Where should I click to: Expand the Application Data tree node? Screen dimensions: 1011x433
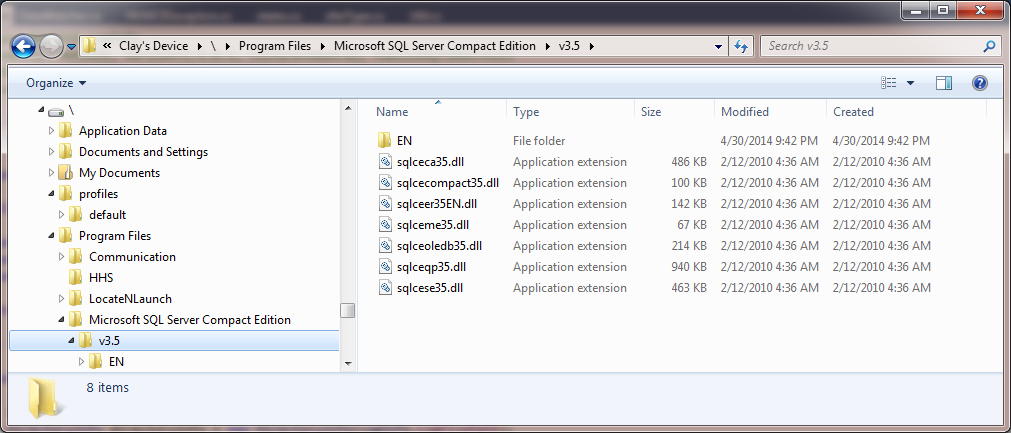tap(52, 131)
